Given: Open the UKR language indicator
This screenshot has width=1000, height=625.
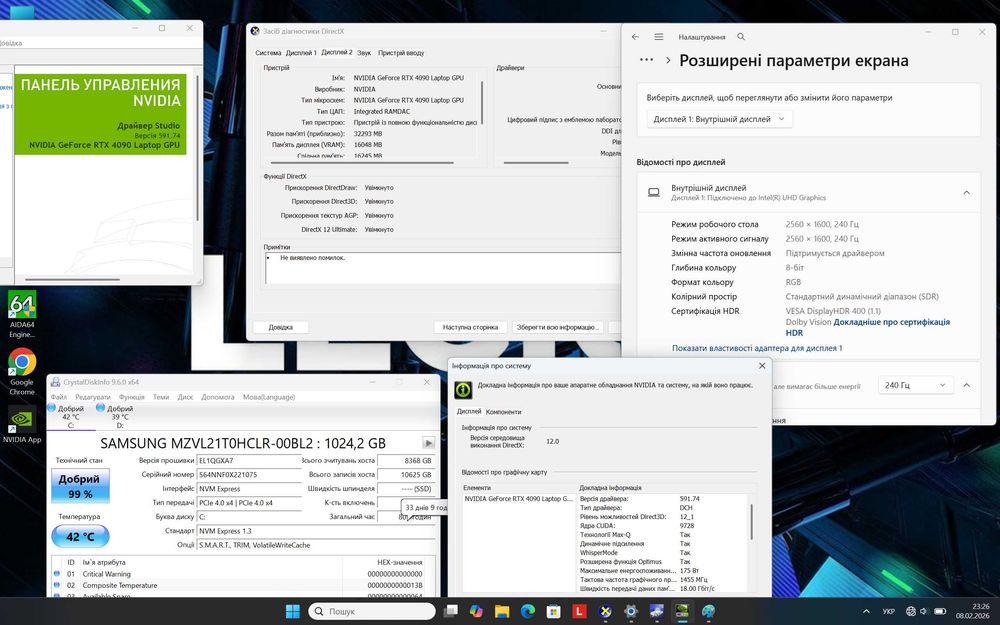Looking at the screenshot, I should [888, 611].
